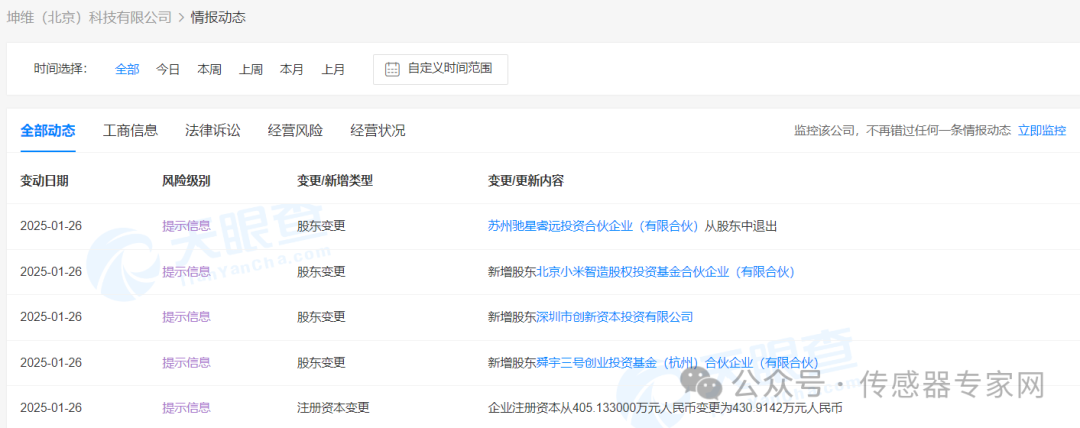Select the 上月 time filter
Screen dimensions: 1080x428
pos(333,69)
